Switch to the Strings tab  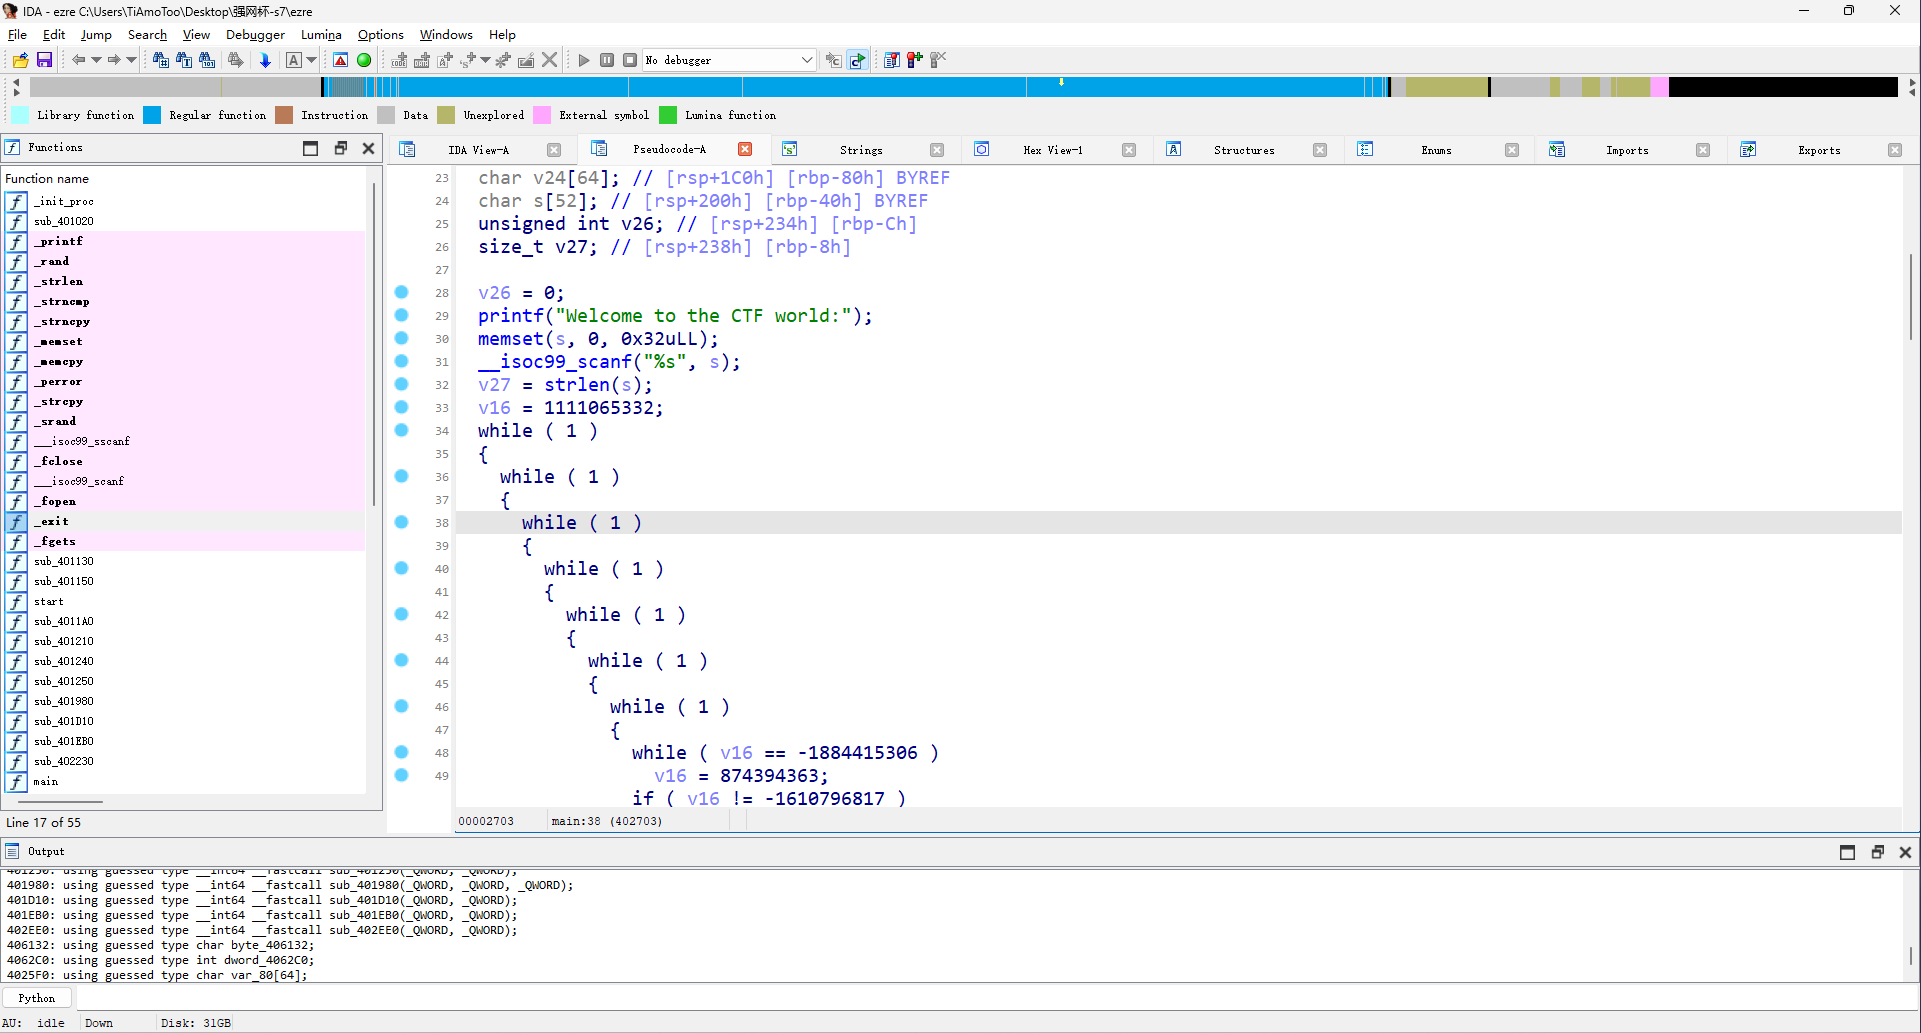click(861, 150)
